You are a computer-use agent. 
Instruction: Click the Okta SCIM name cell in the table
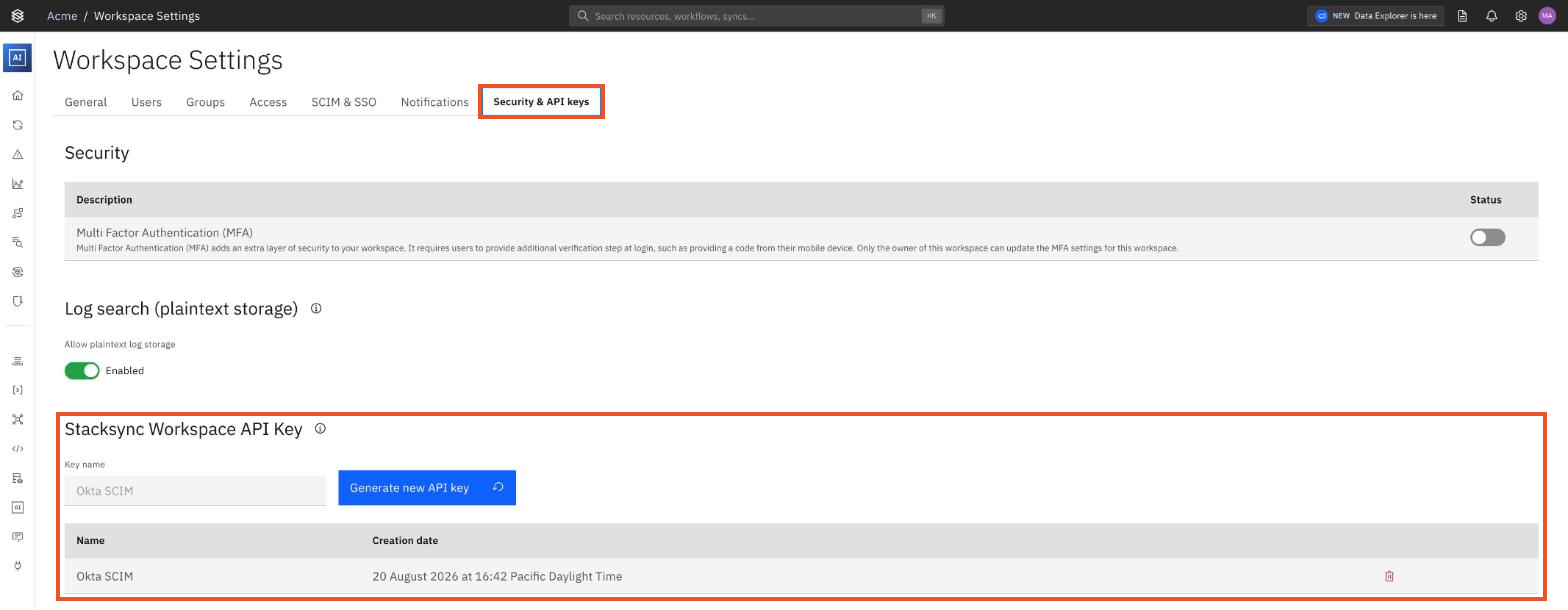(105, 576)
